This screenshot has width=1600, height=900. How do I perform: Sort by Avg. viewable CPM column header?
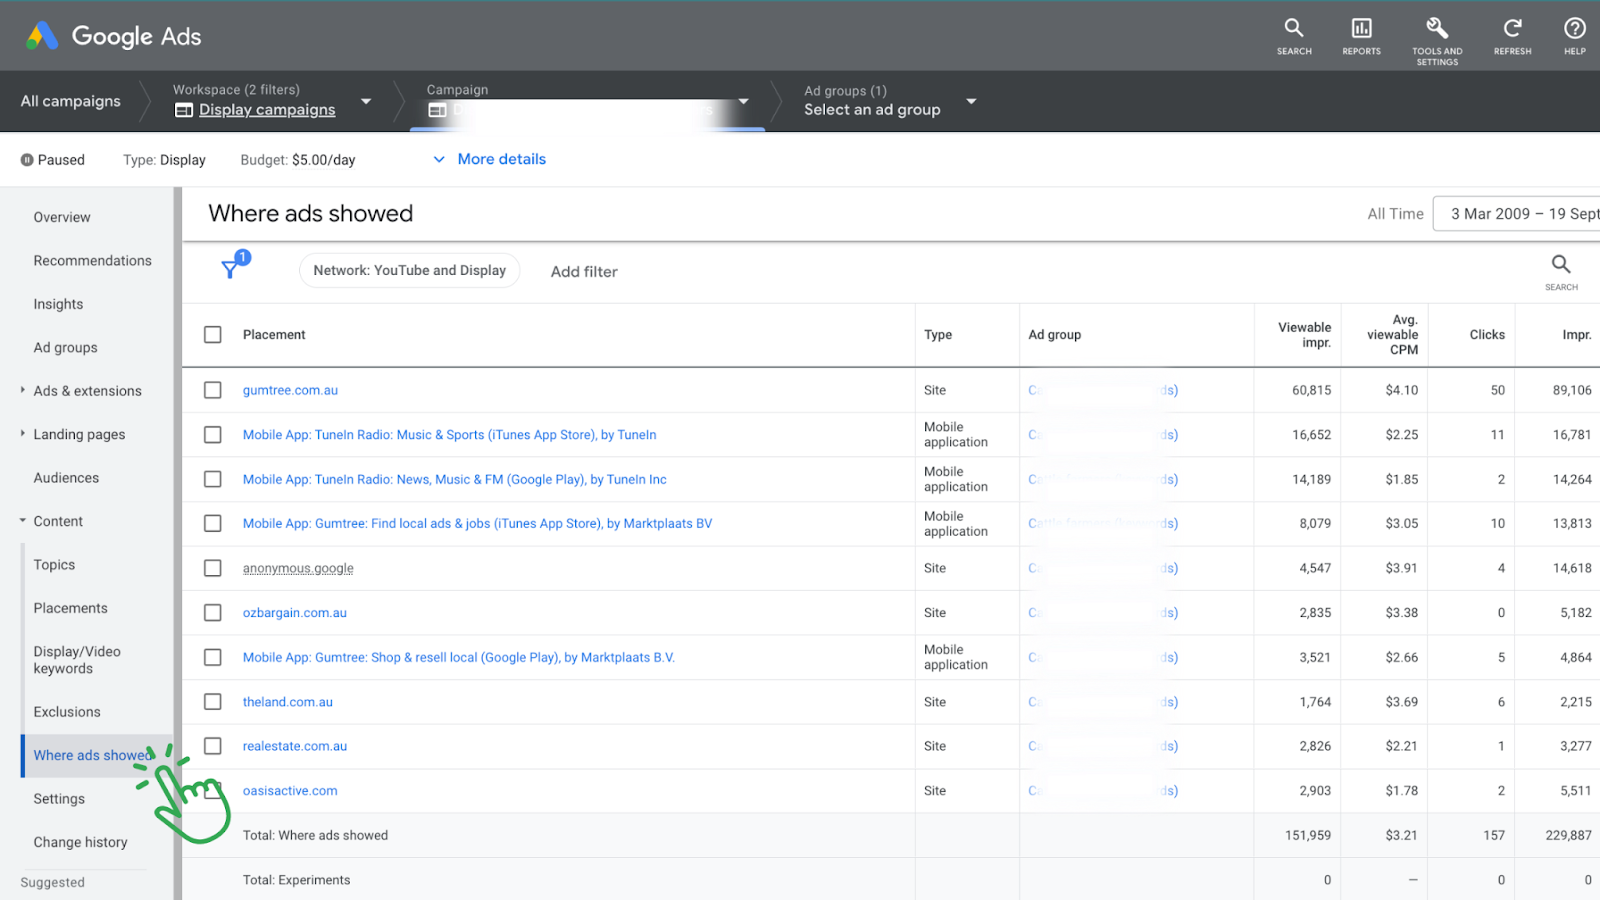pyautogui.click(x=1393, y=335)
